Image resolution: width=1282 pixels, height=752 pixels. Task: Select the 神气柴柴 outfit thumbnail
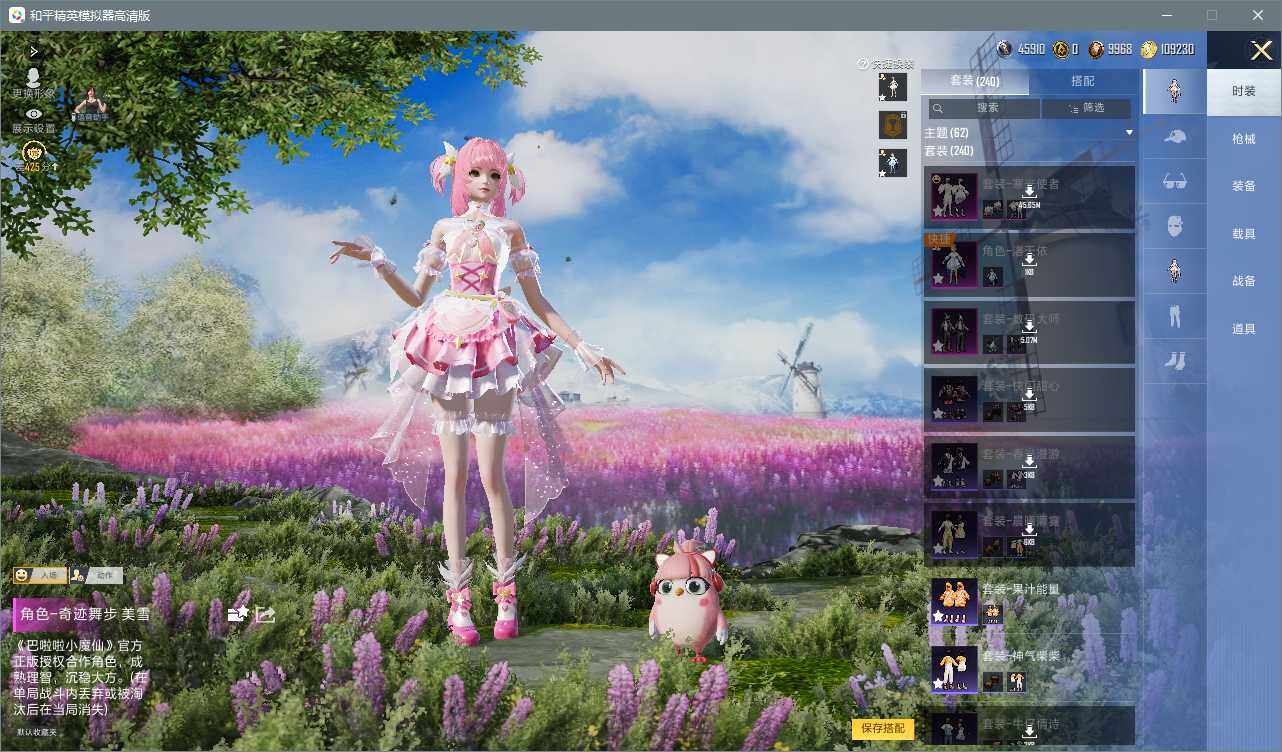[954, 669]
